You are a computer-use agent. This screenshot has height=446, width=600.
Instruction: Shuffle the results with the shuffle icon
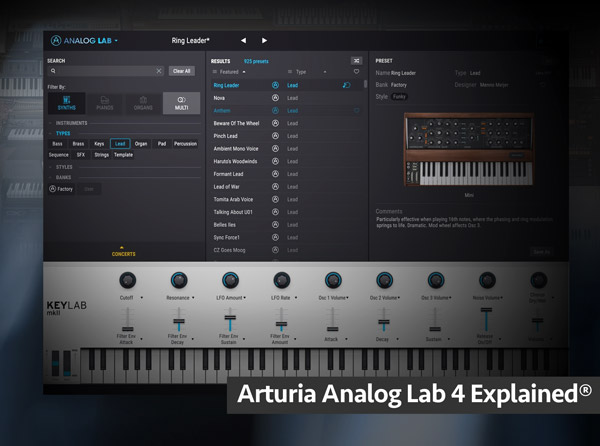(356, 61)
